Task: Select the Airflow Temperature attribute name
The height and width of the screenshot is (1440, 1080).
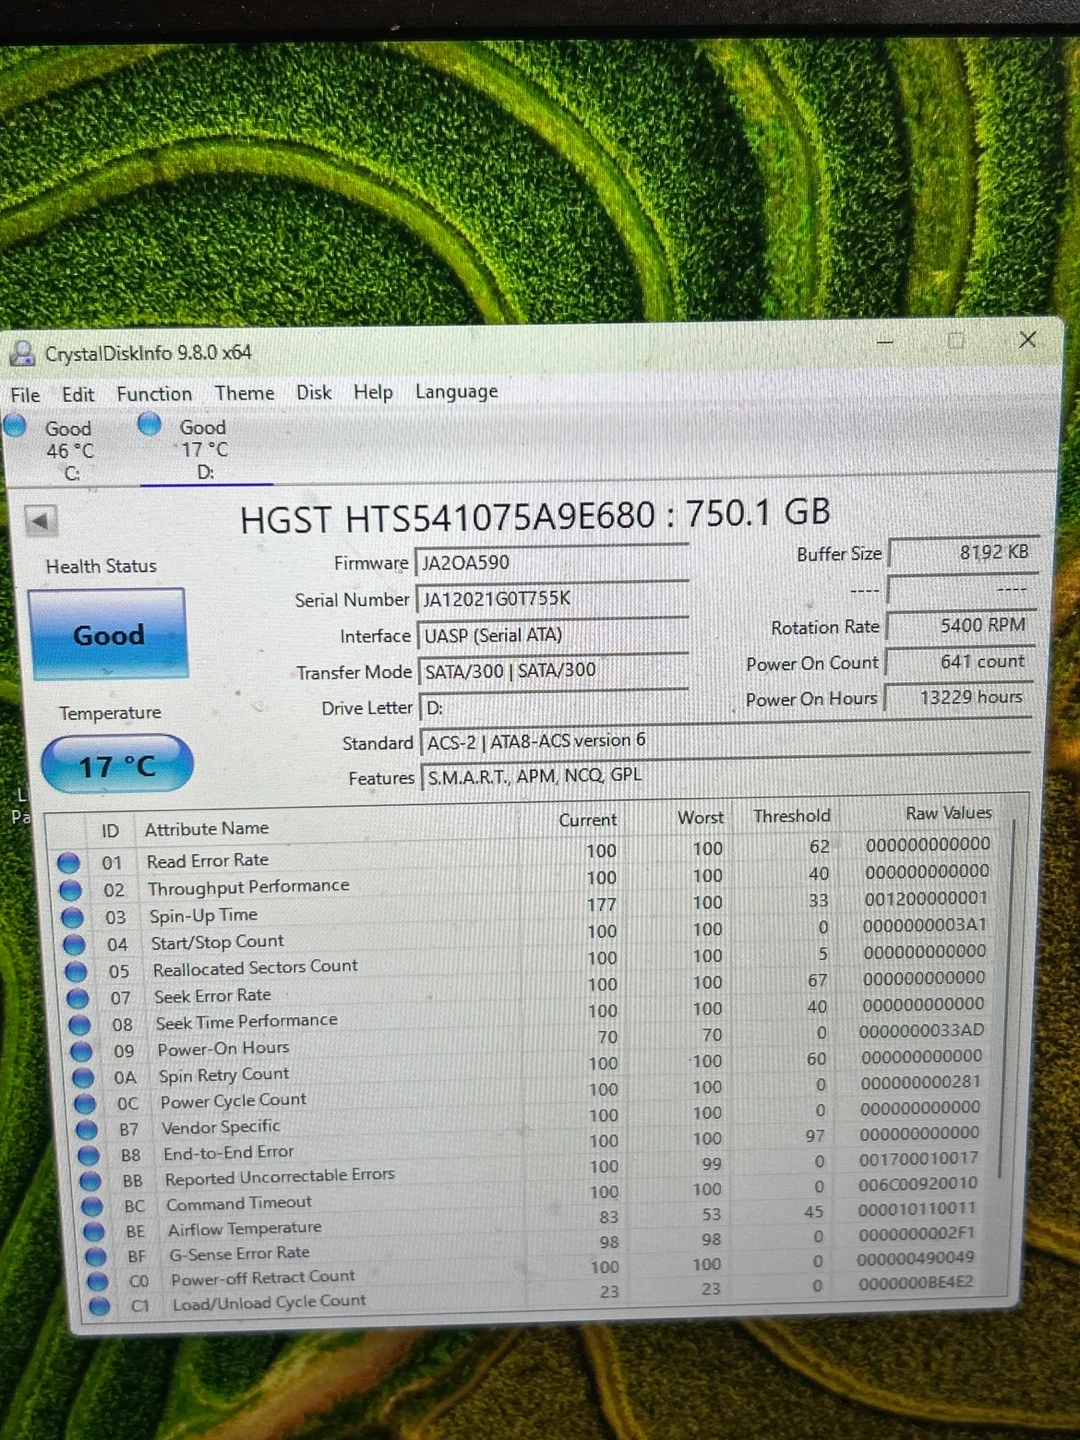Action: click(x=245, y=1229)
